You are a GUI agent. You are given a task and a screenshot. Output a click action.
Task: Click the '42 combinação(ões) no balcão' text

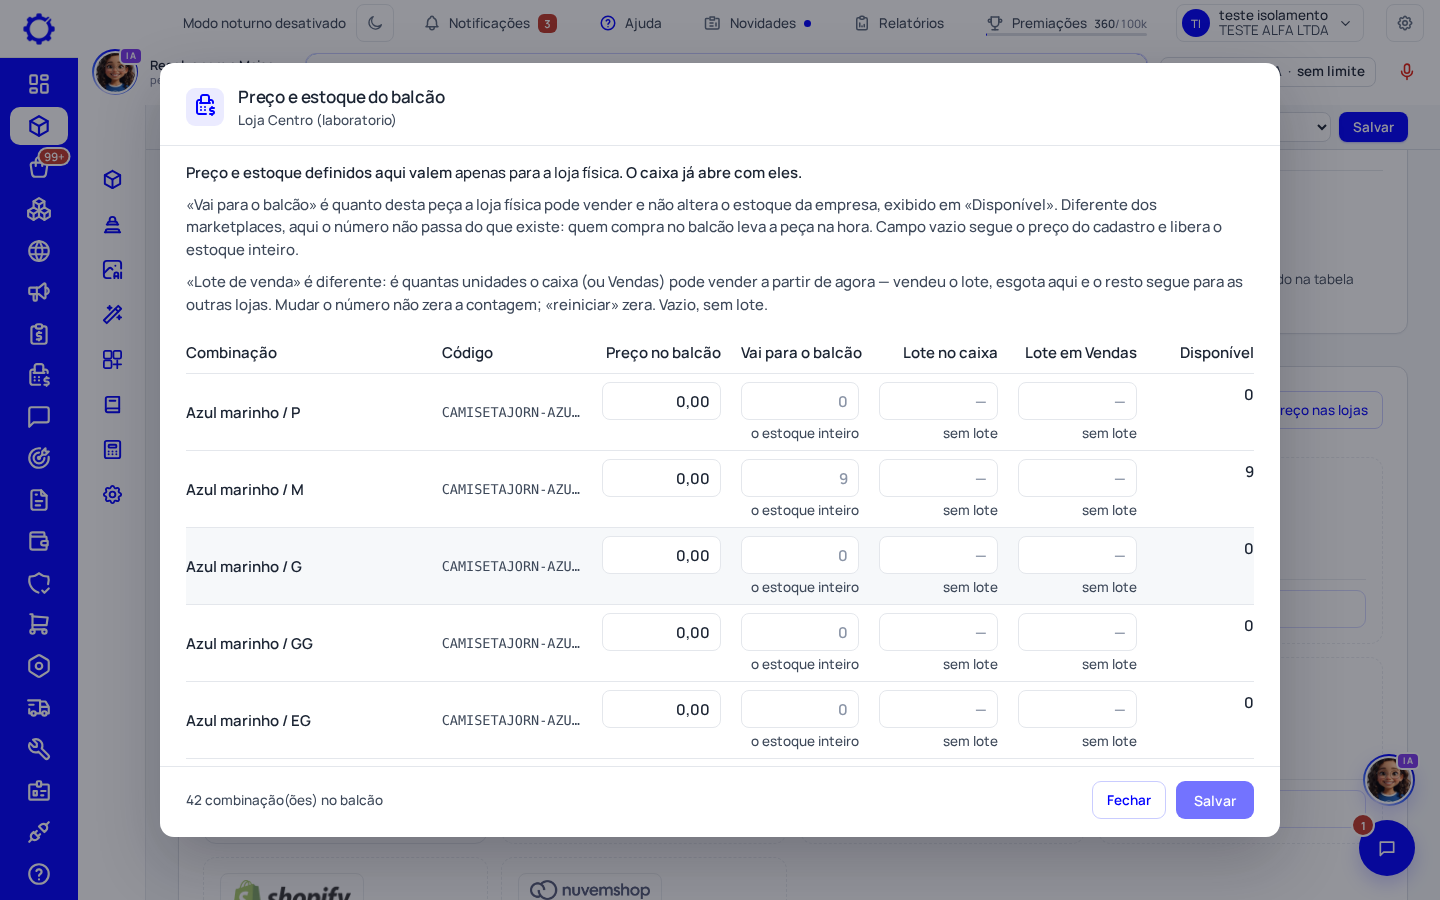coord(284,800)
